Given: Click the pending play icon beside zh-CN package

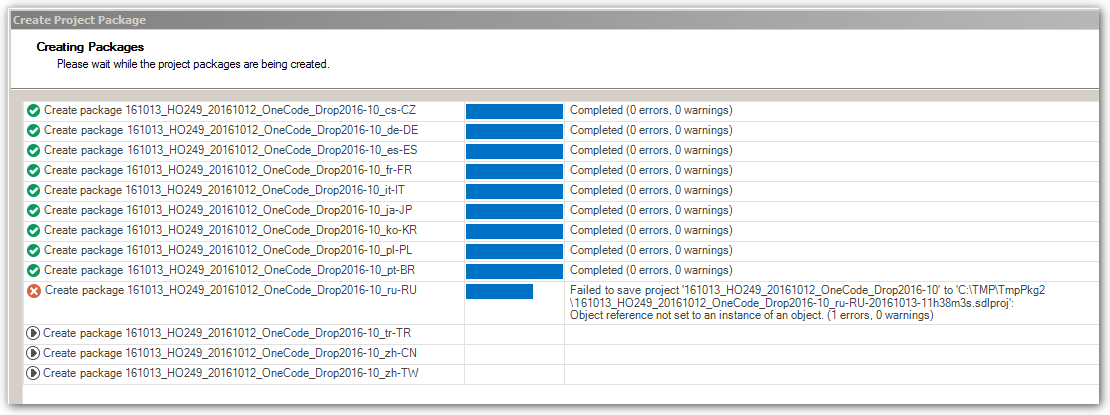Looking at the screenshot, I should 33,353.
